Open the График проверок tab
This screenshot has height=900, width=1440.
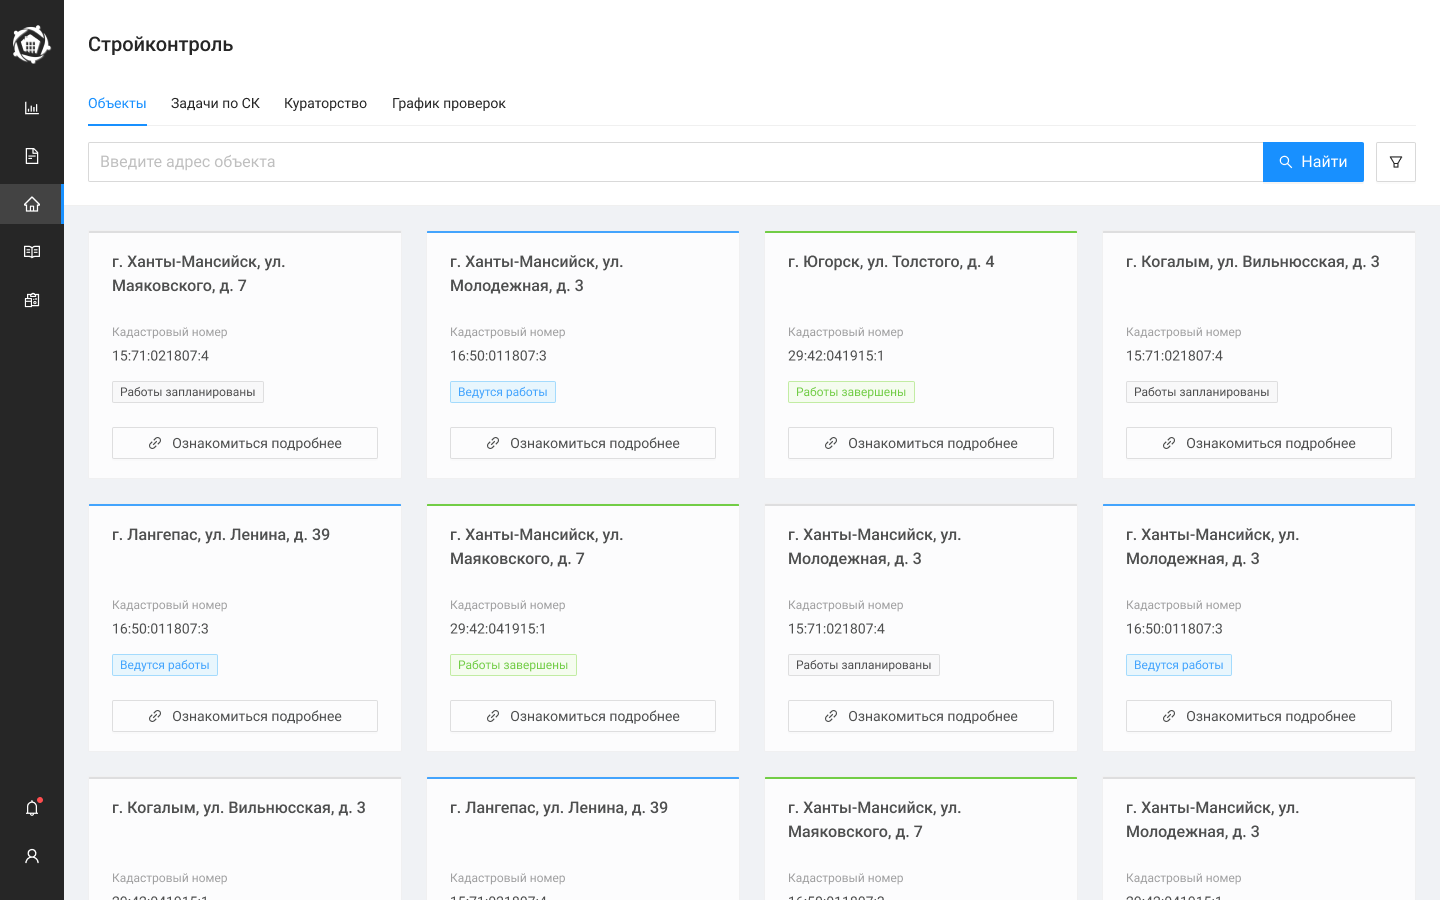point(448,104)
